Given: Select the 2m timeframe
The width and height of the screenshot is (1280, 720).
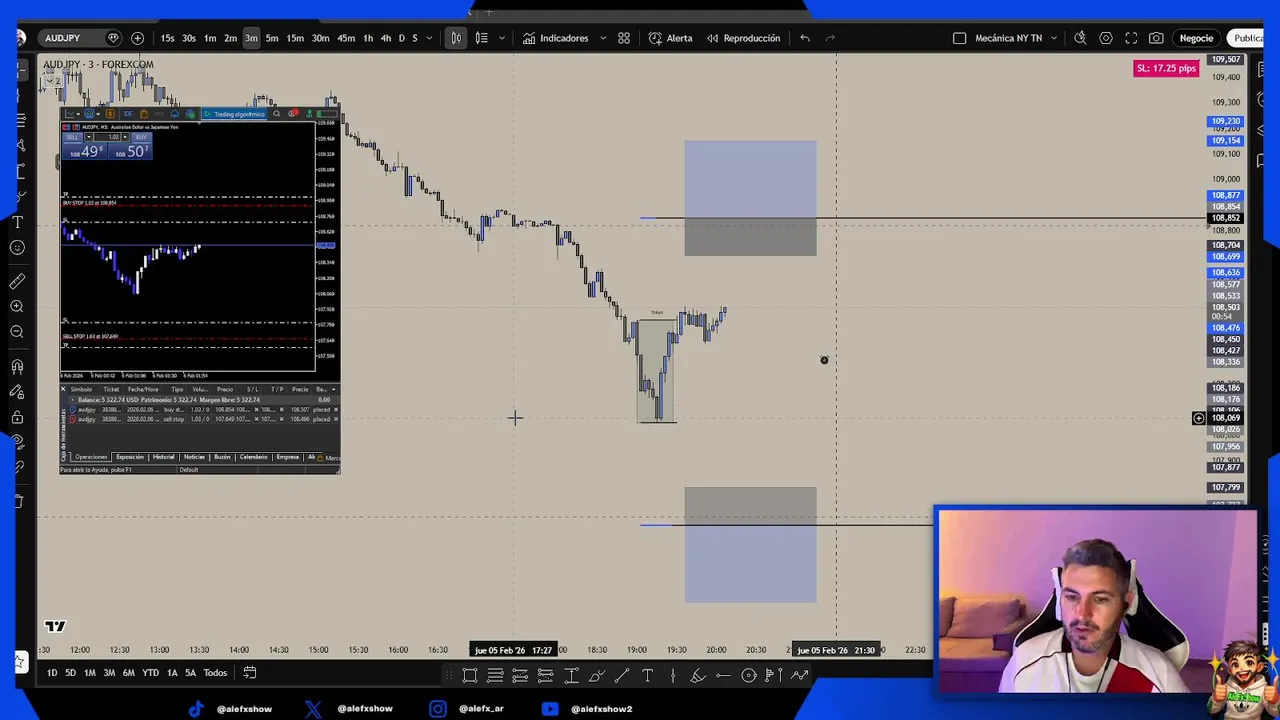Looking at the screenshot, I should 230,38.
